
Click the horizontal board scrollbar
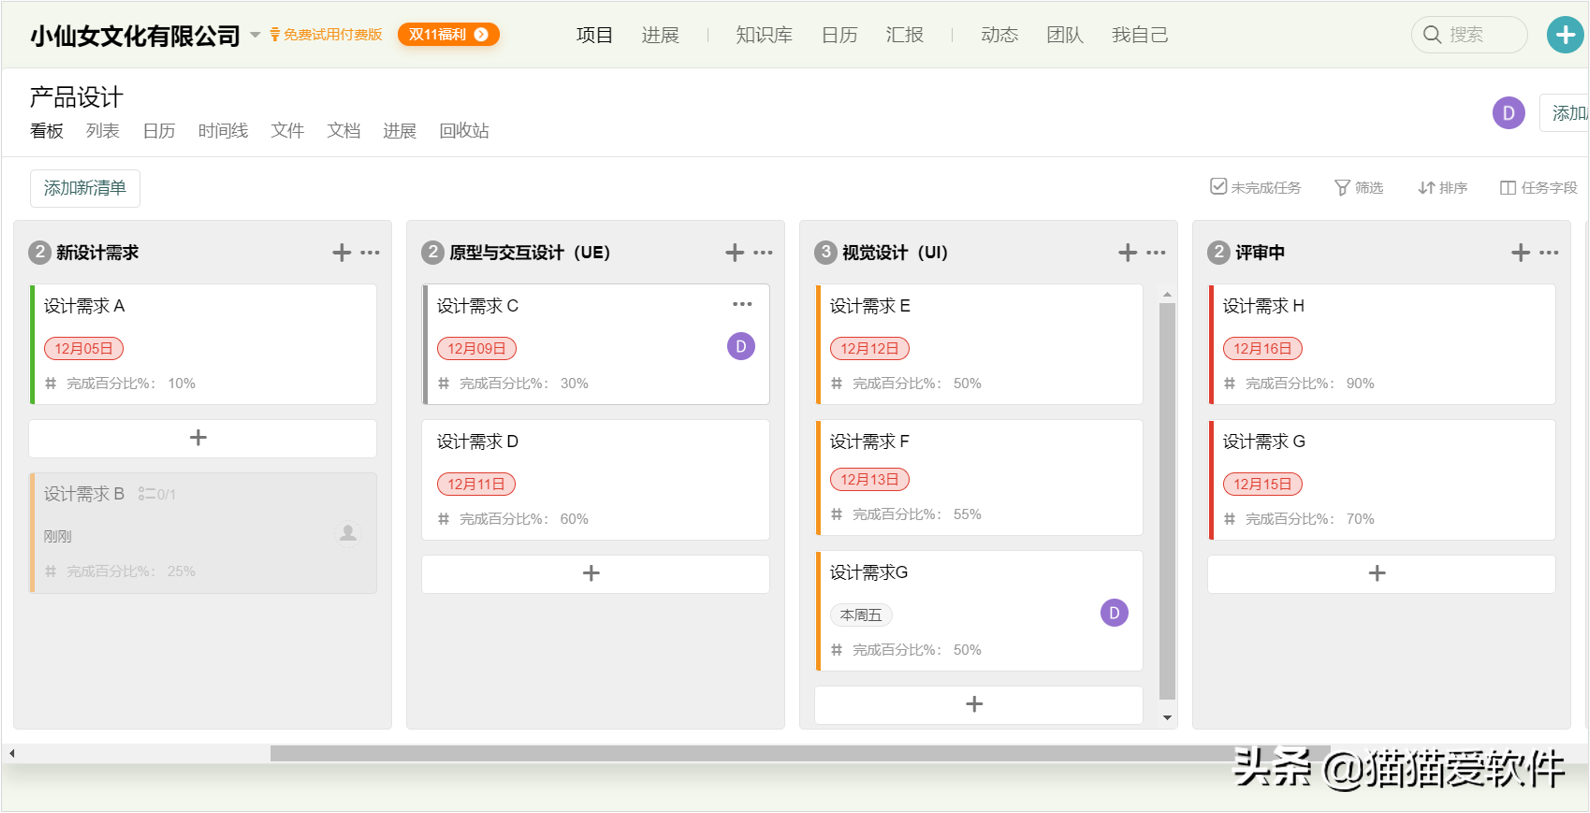click(x=800, y=753)
